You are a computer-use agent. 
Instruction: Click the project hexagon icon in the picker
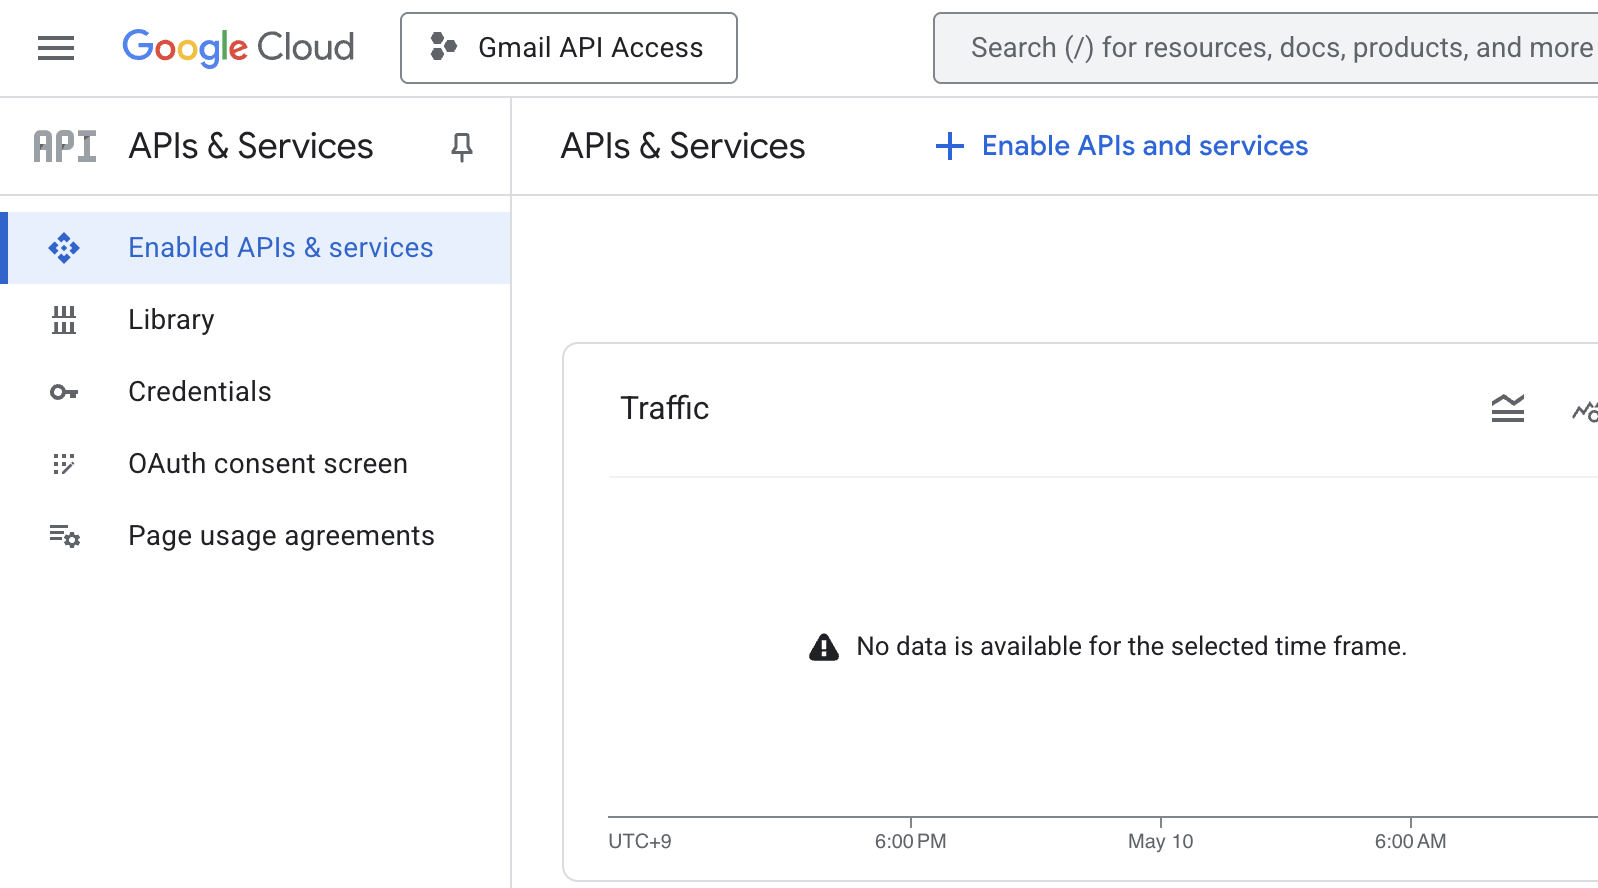pos(443,47)
